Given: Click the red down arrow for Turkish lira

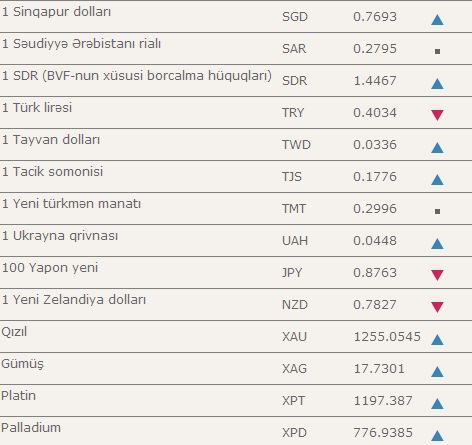Looking at the screenshot, I should [437, 115].
